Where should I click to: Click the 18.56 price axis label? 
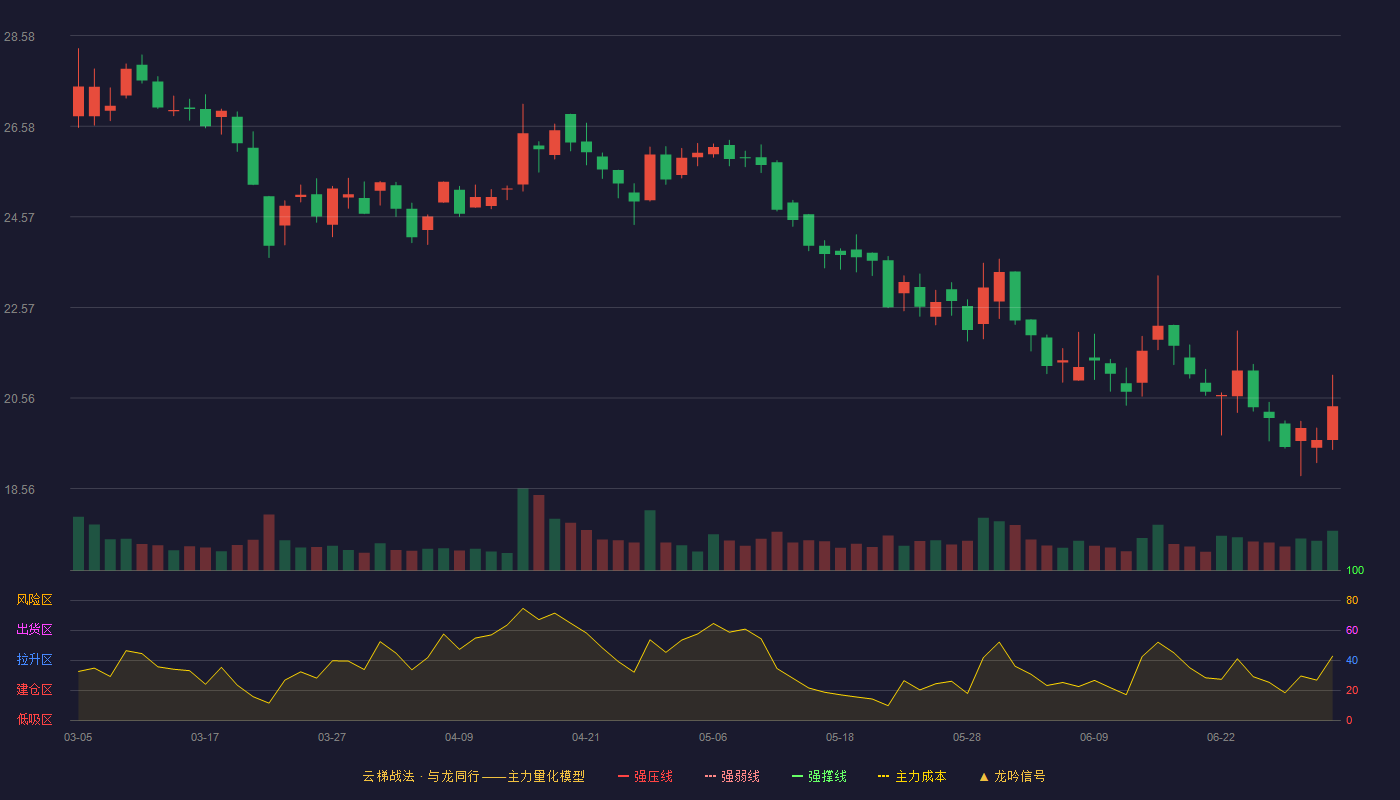pyautogui.click(x=19, y=490)
